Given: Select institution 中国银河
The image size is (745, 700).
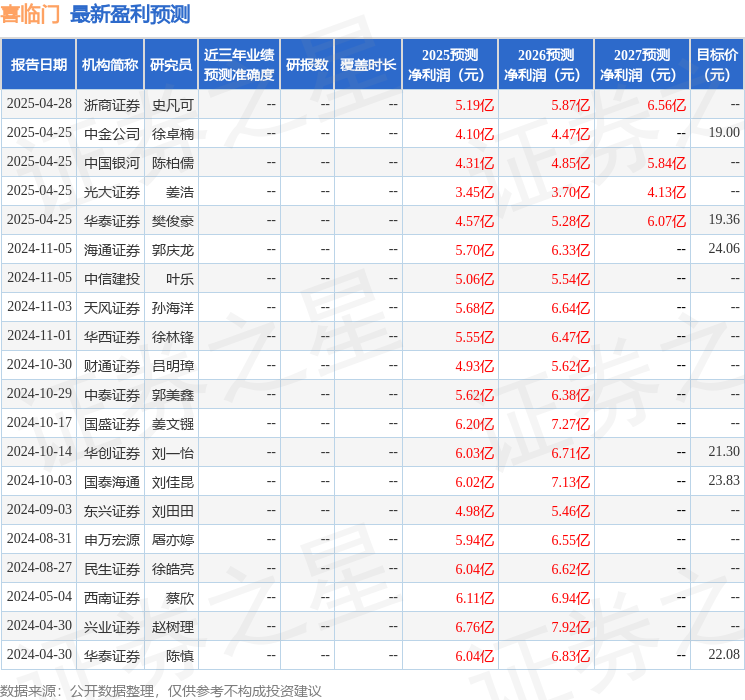Looking at the screenshot, I should pos(112,163).
